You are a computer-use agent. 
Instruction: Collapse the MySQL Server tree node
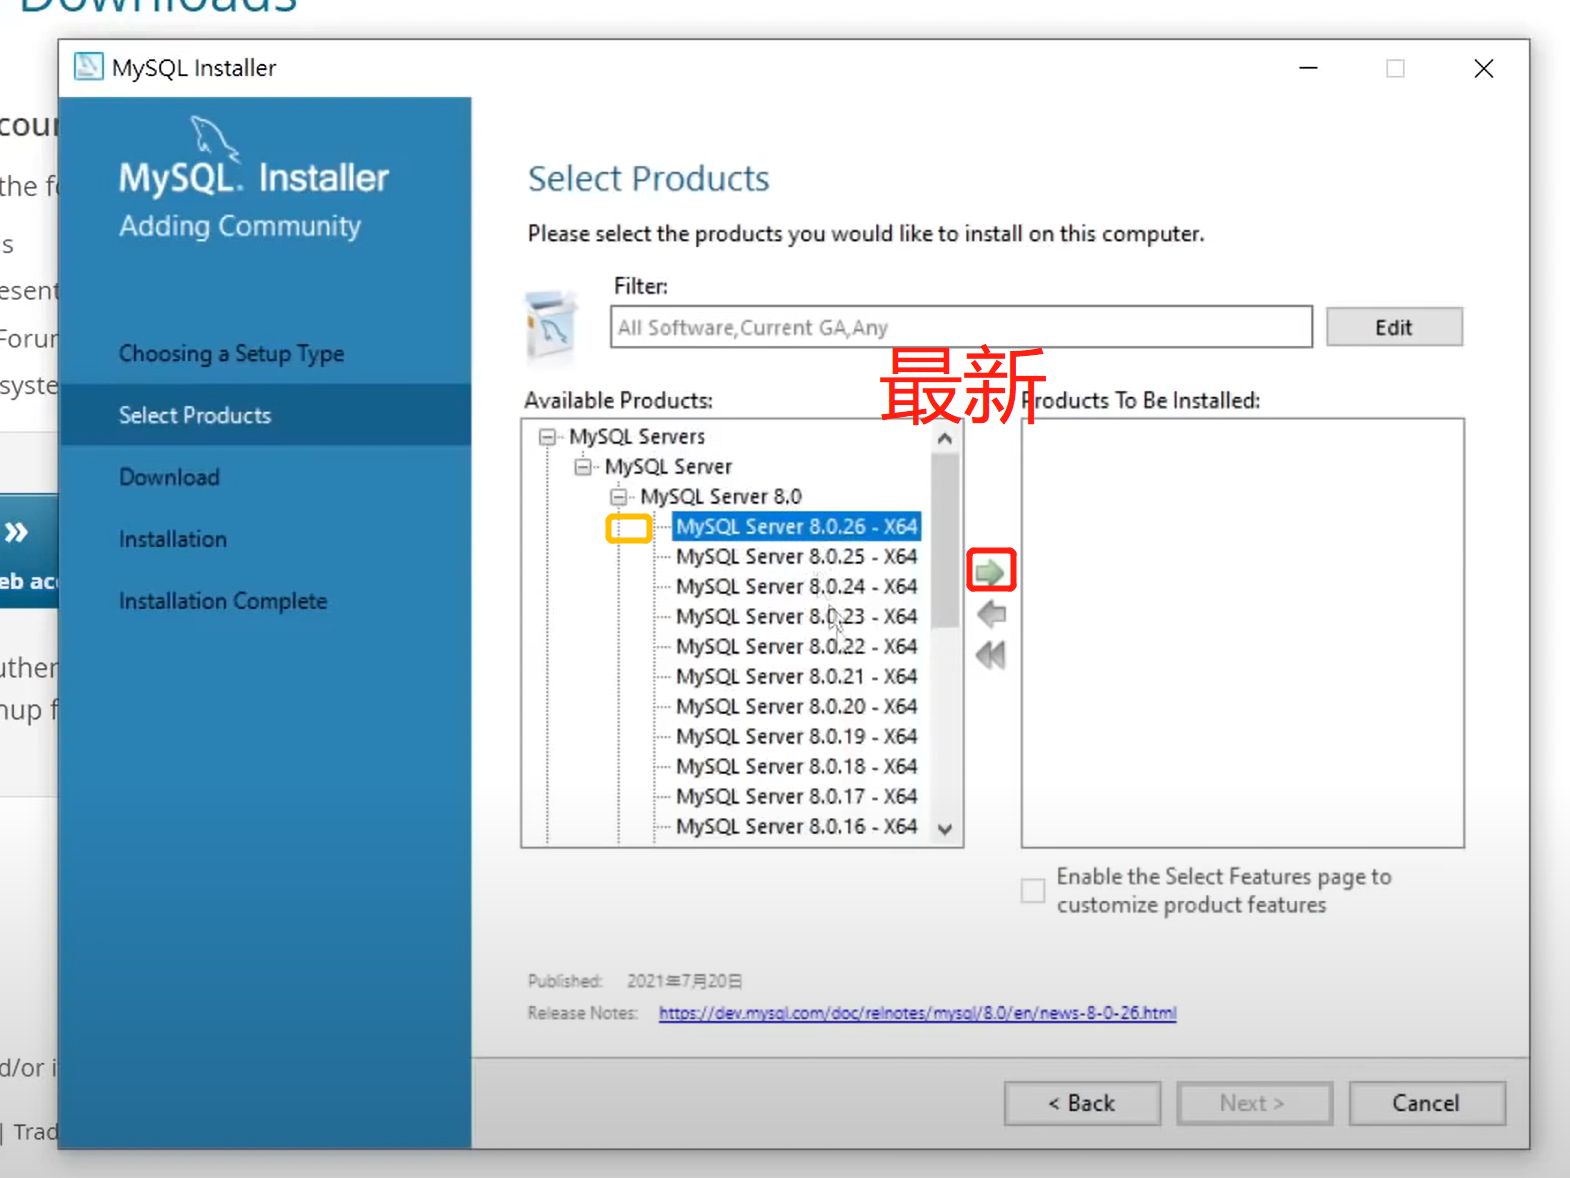coord(583,467)
